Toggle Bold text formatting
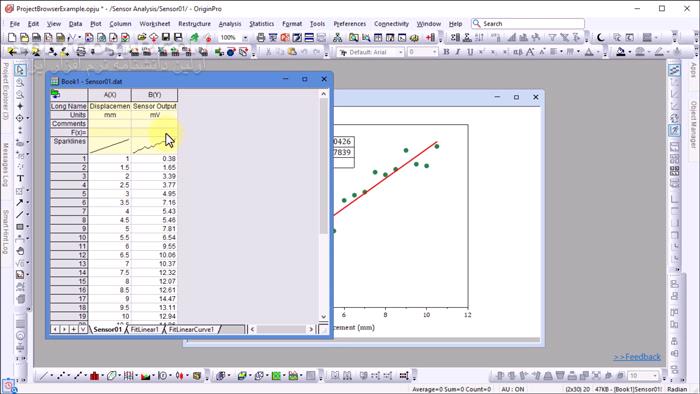 point(446,52)
